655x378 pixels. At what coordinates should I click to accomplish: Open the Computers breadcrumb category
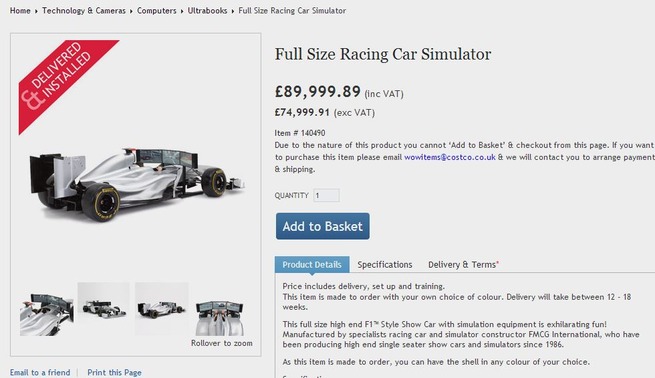pos(157,10)
